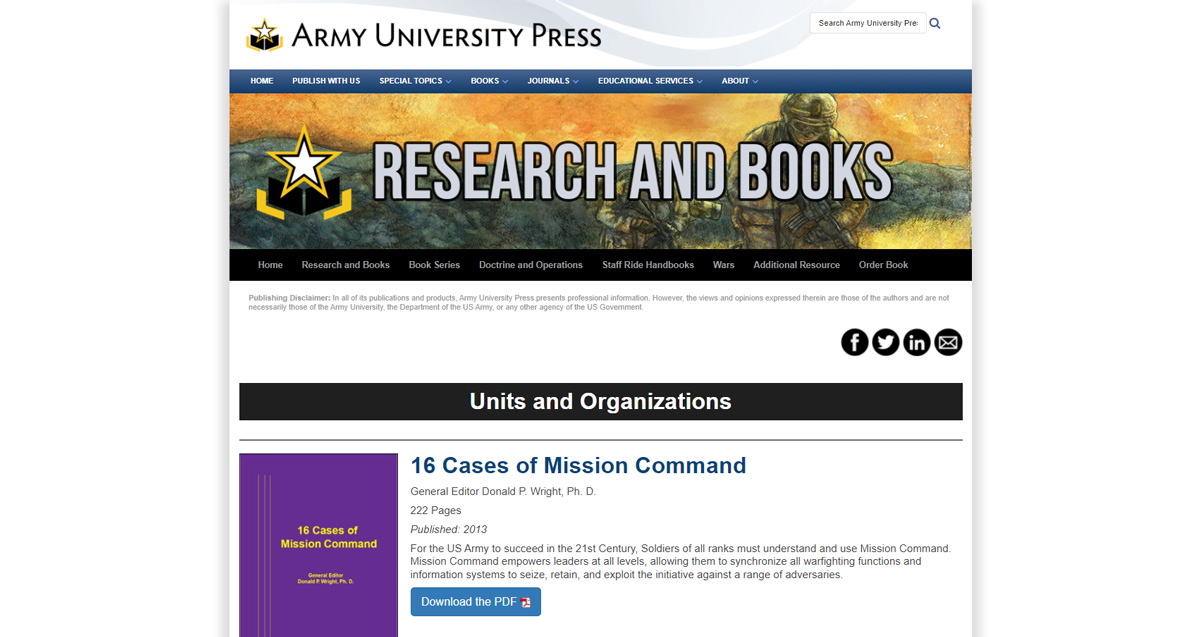Expand the Special Topics dropdown menu
The width and height of the screenshot is (1200, 637).
[x=415, y=81]
